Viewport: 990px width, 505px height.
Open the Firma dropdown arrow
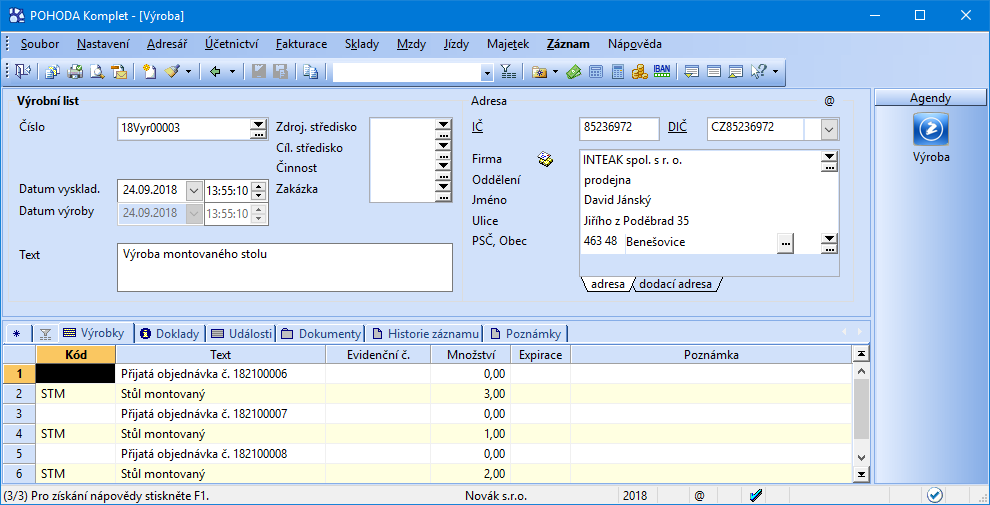pyautogui.click(x=828, y=156)
